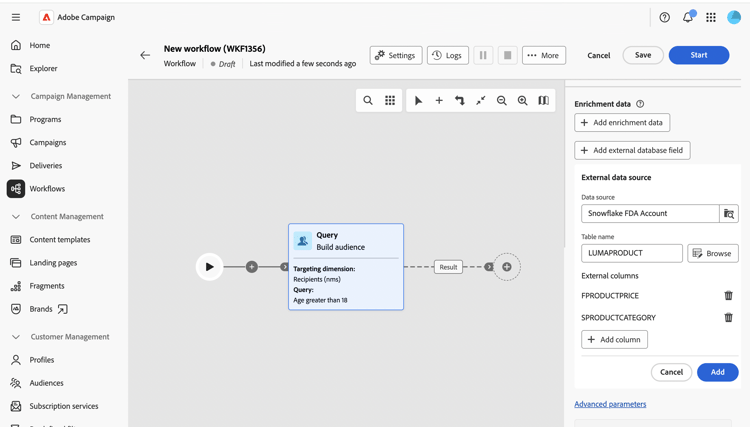Click the fit-to-screen icon

[481, 100]
